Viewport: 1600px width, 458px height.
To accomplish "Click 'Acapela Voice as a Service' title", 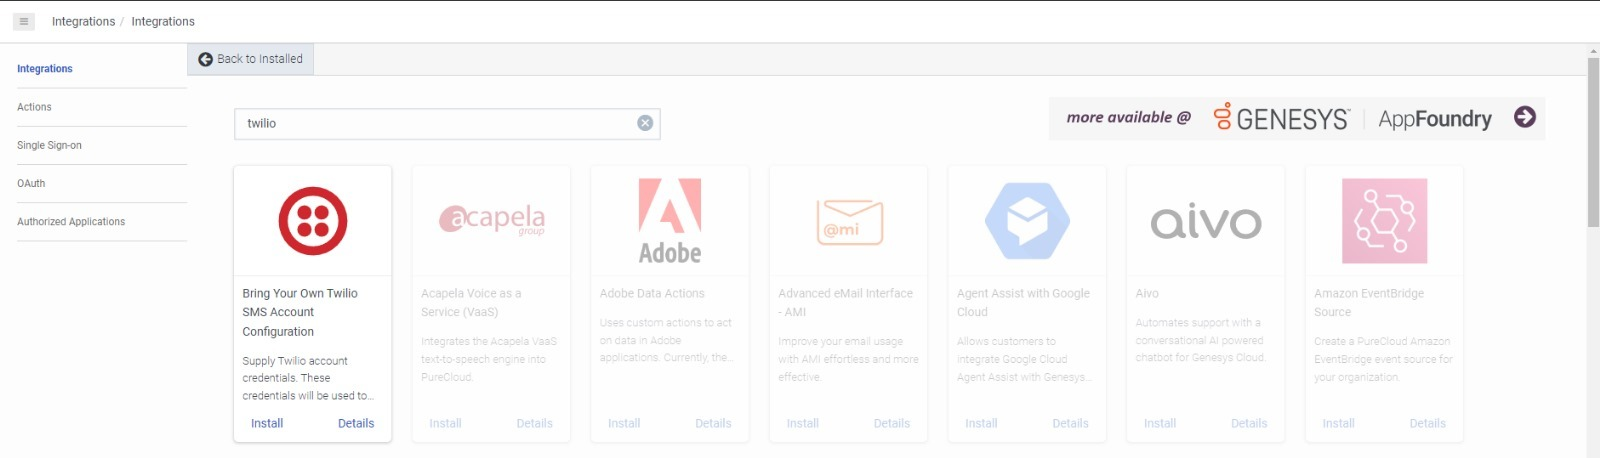I will coord(471,302).
